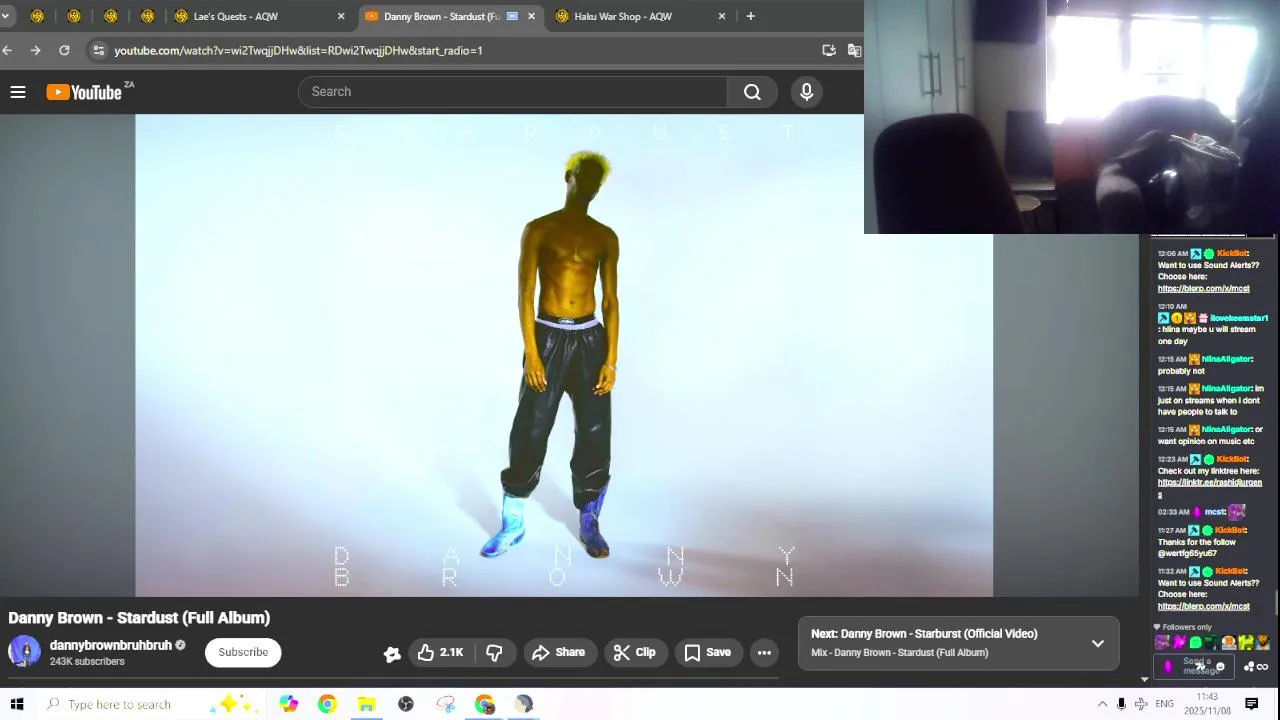Screen dimensions: 1280x720
Task: View site information icon in address bar
Action: pos(97,50)
